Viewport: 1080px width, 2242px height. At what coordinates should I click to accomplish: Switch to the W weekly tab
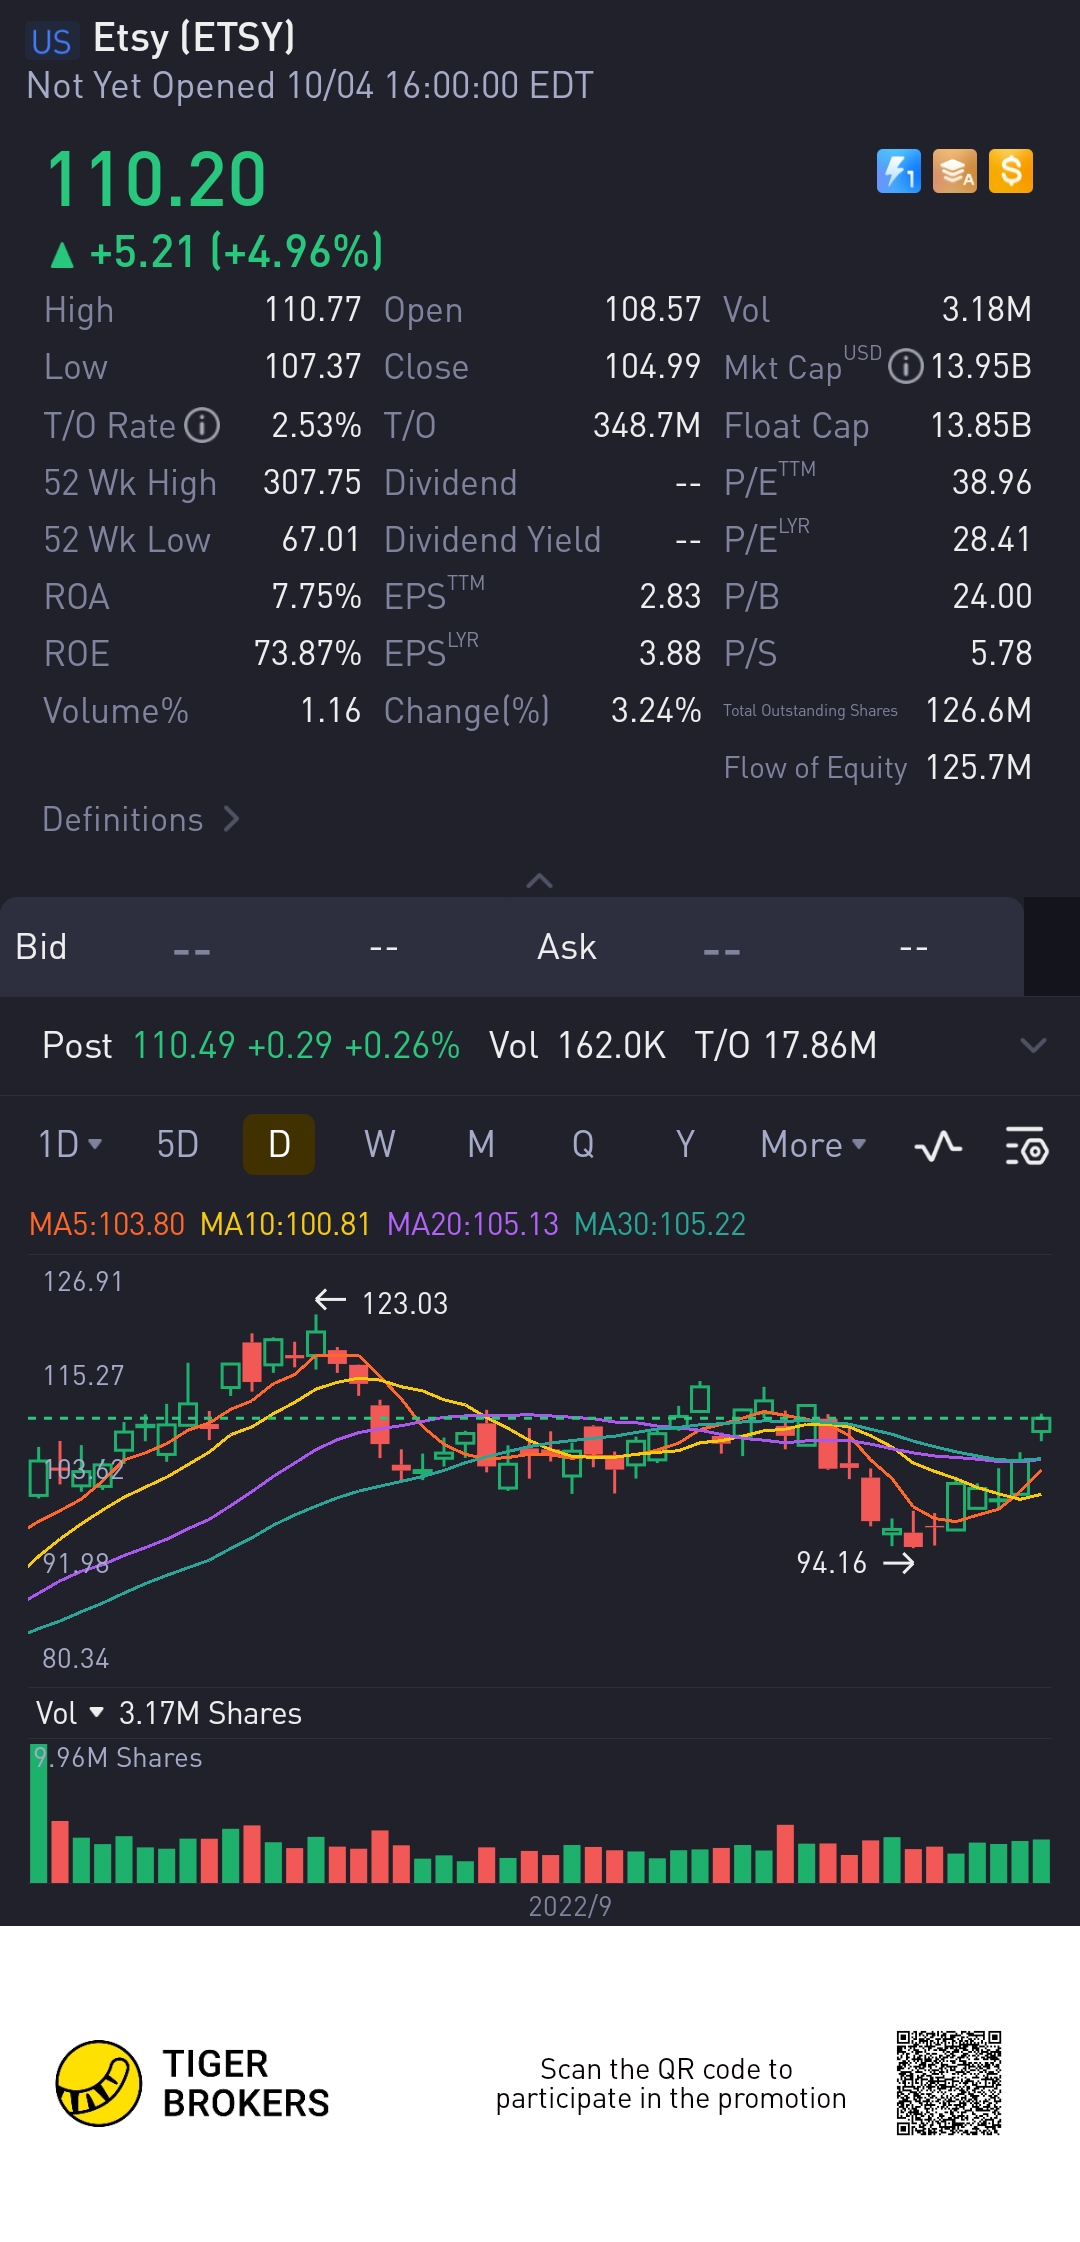(380, 1145)
